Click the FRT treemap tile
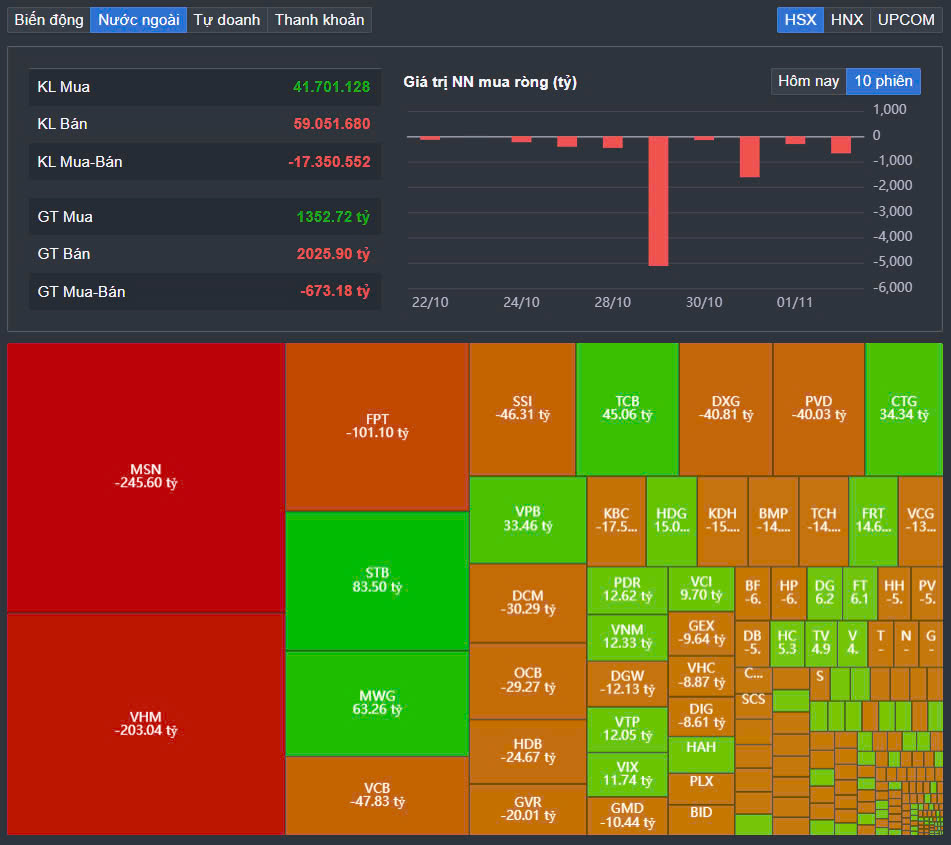This screenshot has width=951, height=845. click(x=873, y=521)
